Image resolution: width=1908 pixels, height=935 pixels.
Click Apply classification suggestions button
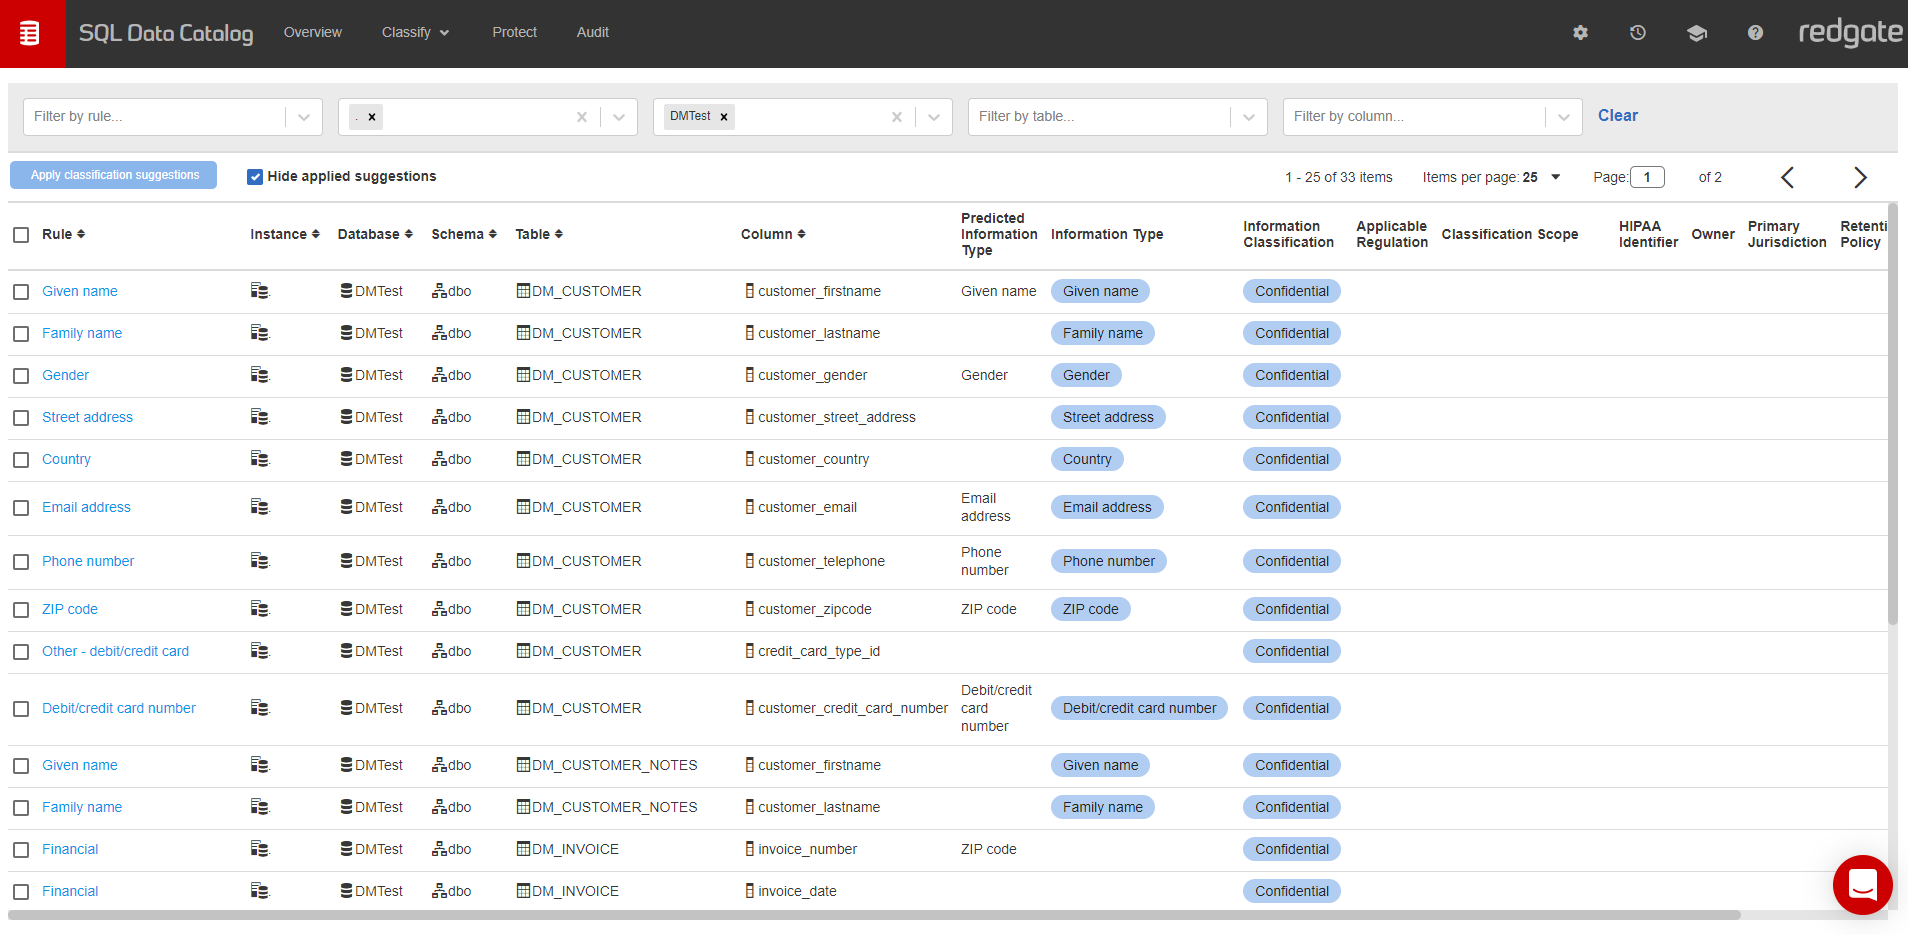[x=114, y=175]
